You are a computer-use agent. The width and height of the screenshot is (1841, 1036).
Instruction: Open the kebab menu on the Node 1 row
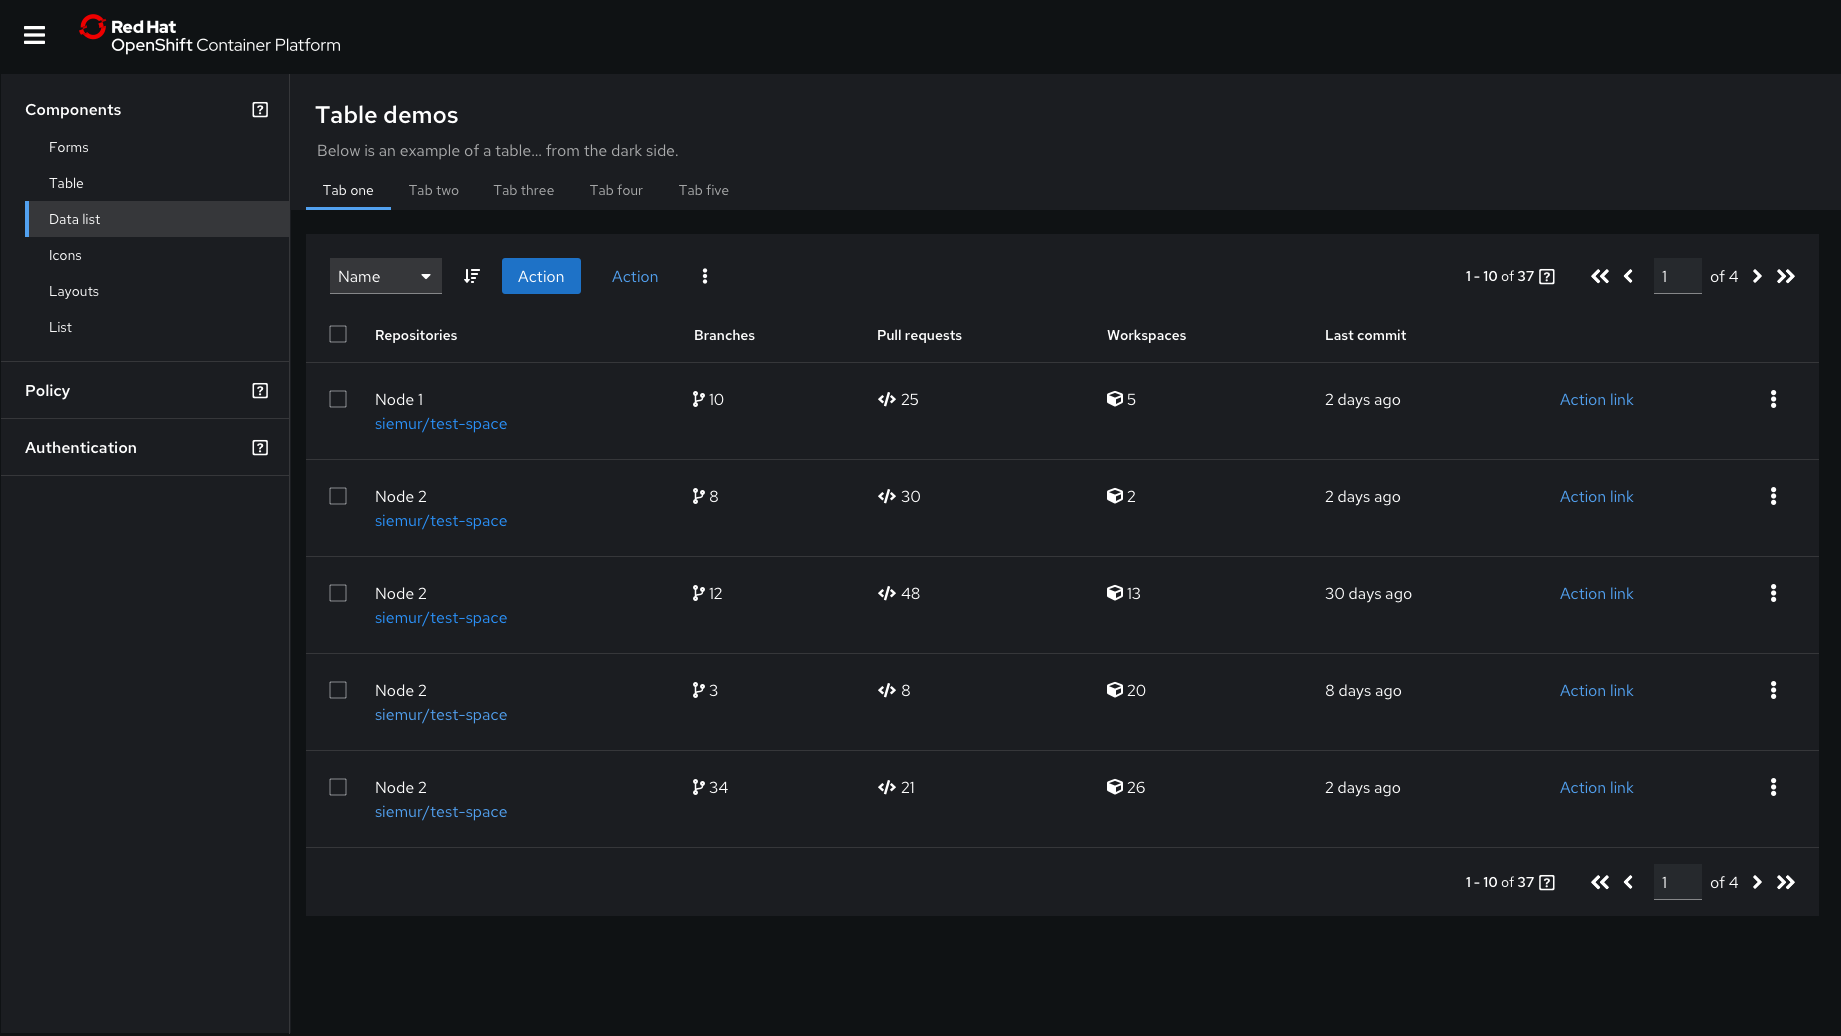tap(1773, 399)
